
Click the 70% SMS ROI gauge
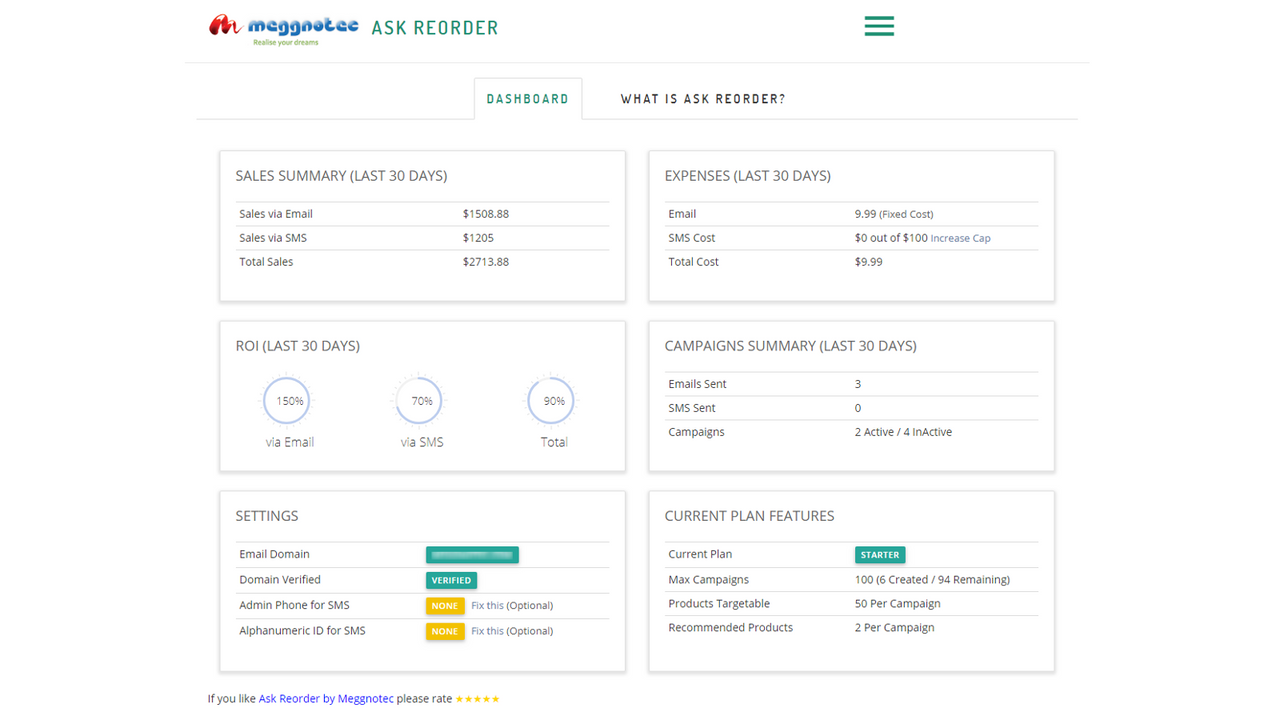pos(420,401)
